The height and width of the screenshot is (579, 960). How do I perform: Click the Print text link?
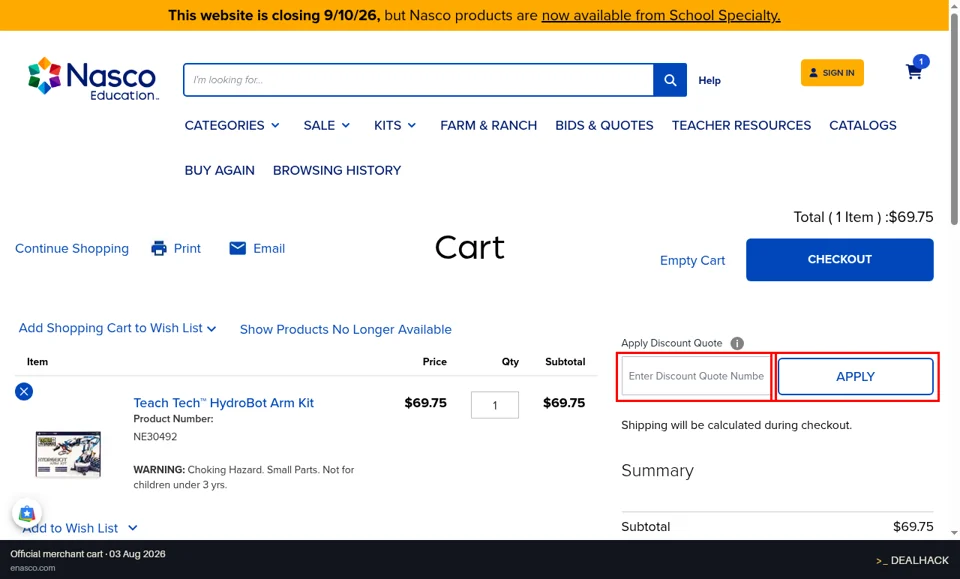tap(187, 248)
